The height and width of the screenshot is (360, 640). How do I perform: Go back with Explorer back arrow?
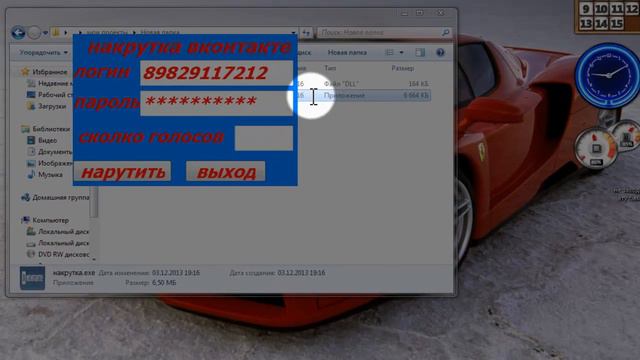18,32
